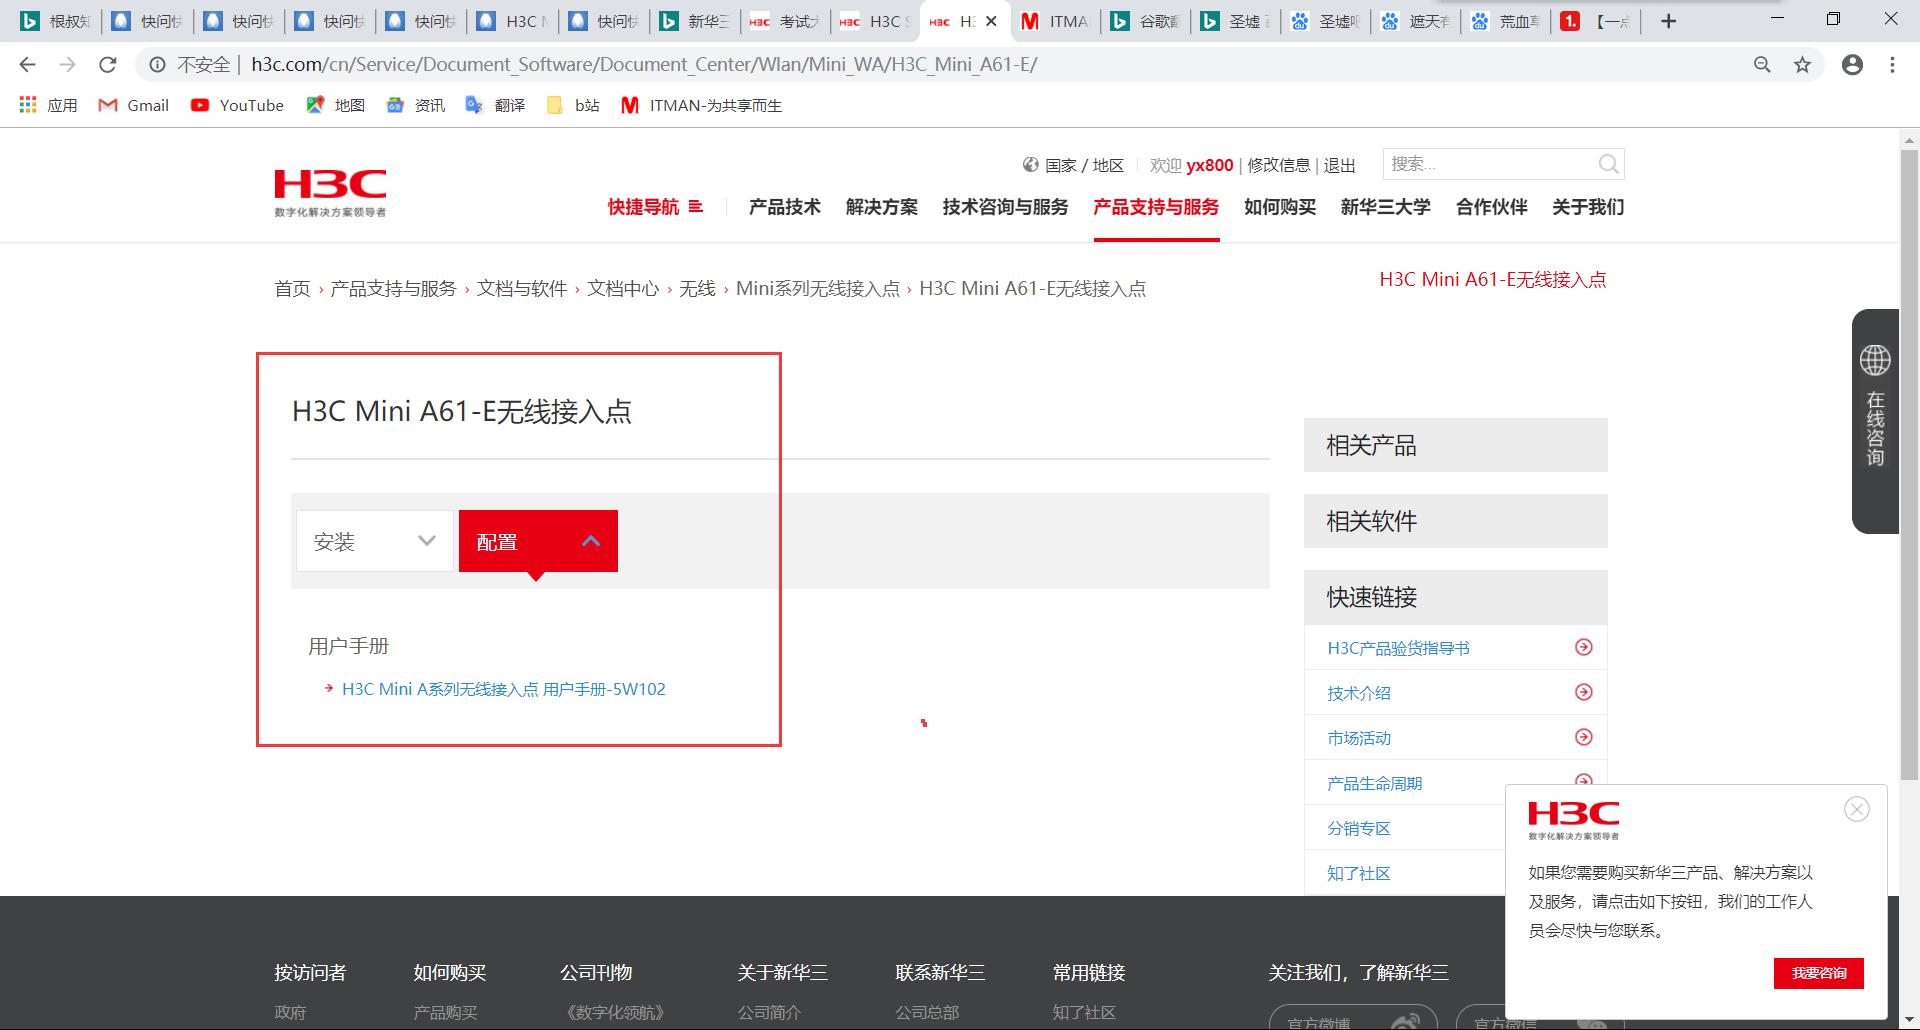Open the 合作伙伴 menu
The width and height of the screenshot is (1920, 1030).
[x=1492, y=207]
